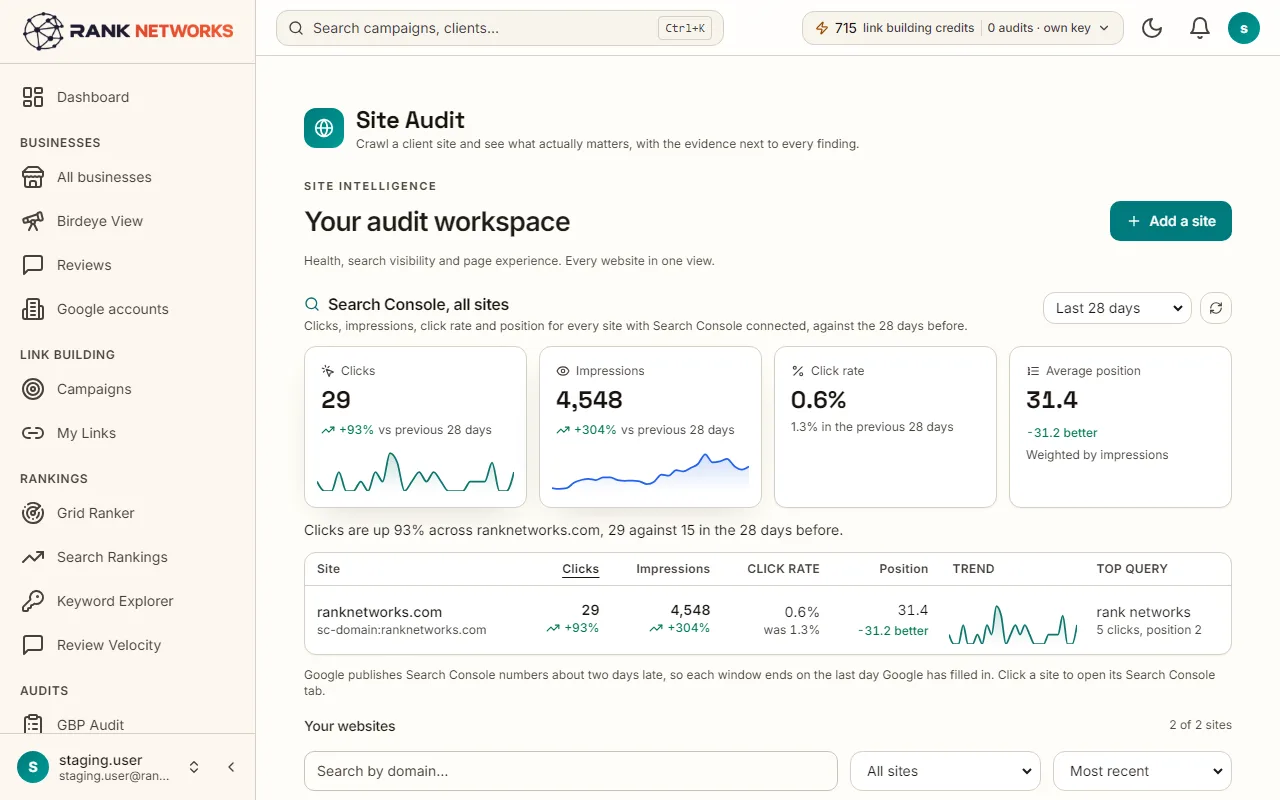Click the Search Rankings trend arrow icon
The height and width of the screenshot is (800, 1280).
point(33,557)
